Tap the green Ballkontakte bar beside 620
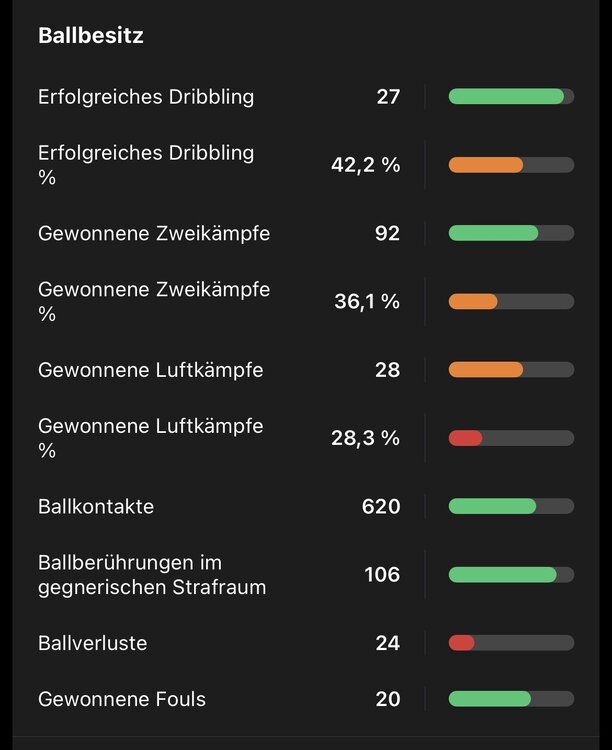 pos(511,507)
